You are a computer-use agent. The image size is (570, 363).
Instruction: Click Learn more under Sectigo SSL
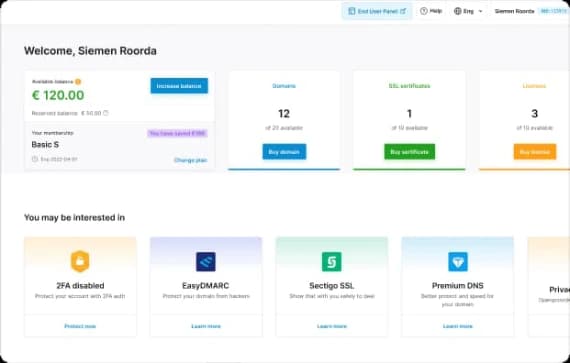pyautogui.click(x=332, y=326)
